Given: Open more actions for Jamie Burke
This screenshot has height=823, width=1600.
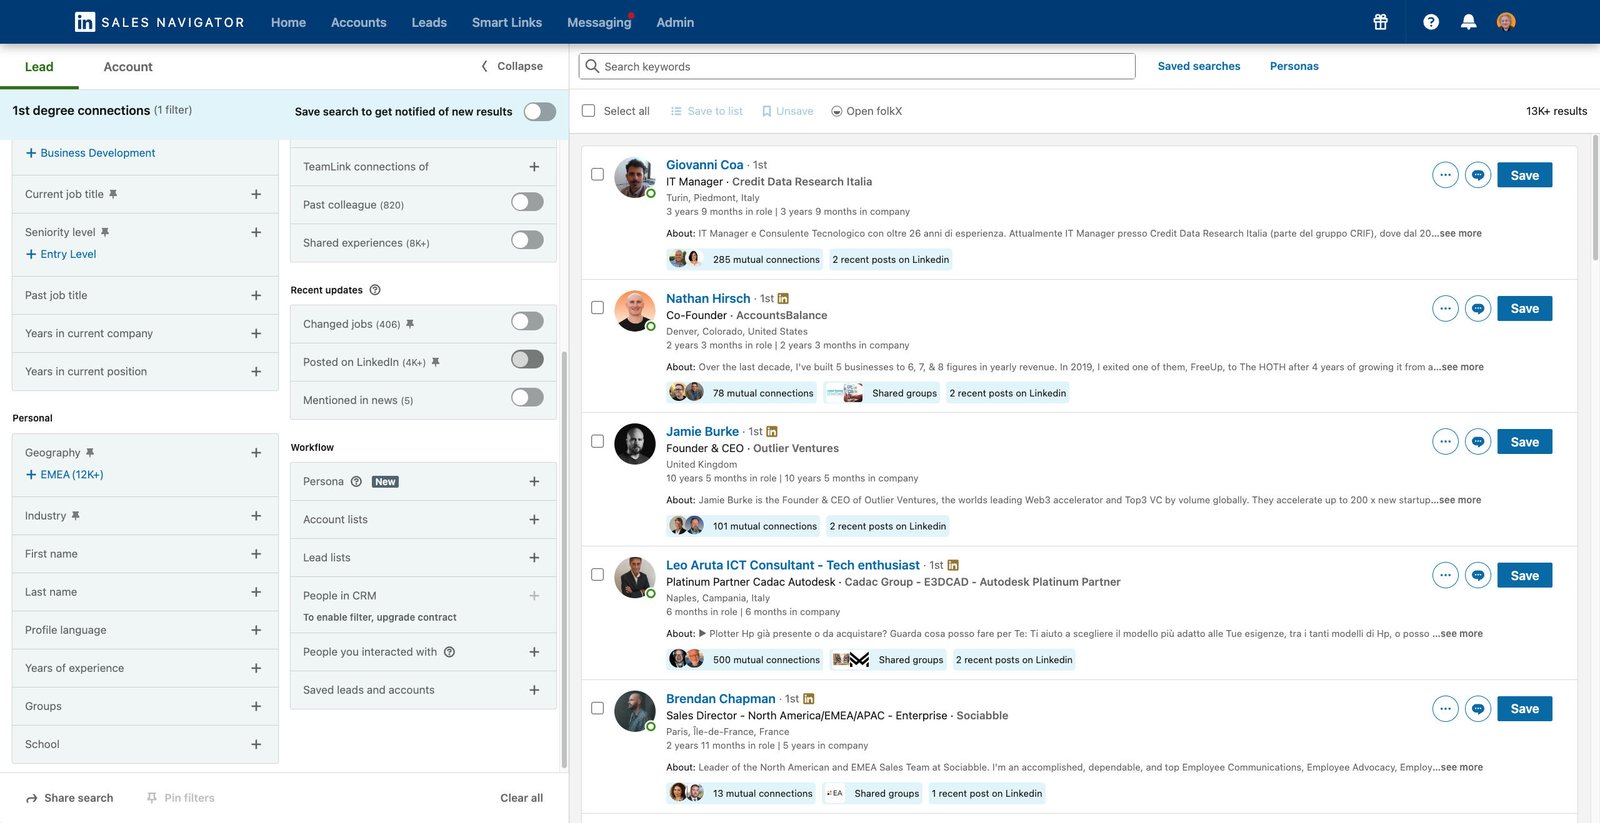Looking at the screenshot, I should pyautogui.click(x=1445, y=442).
